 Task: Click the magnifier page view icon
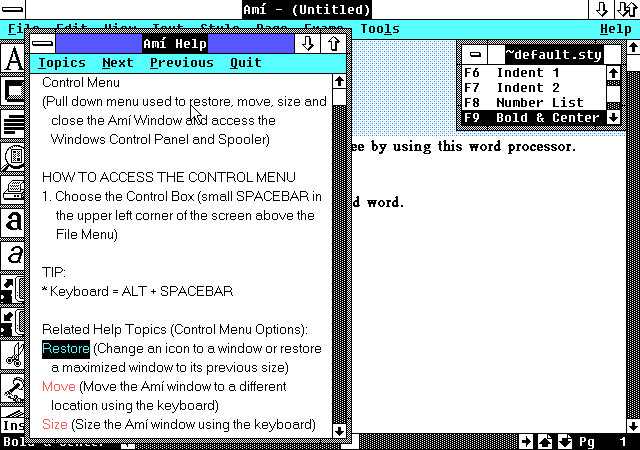13,157
